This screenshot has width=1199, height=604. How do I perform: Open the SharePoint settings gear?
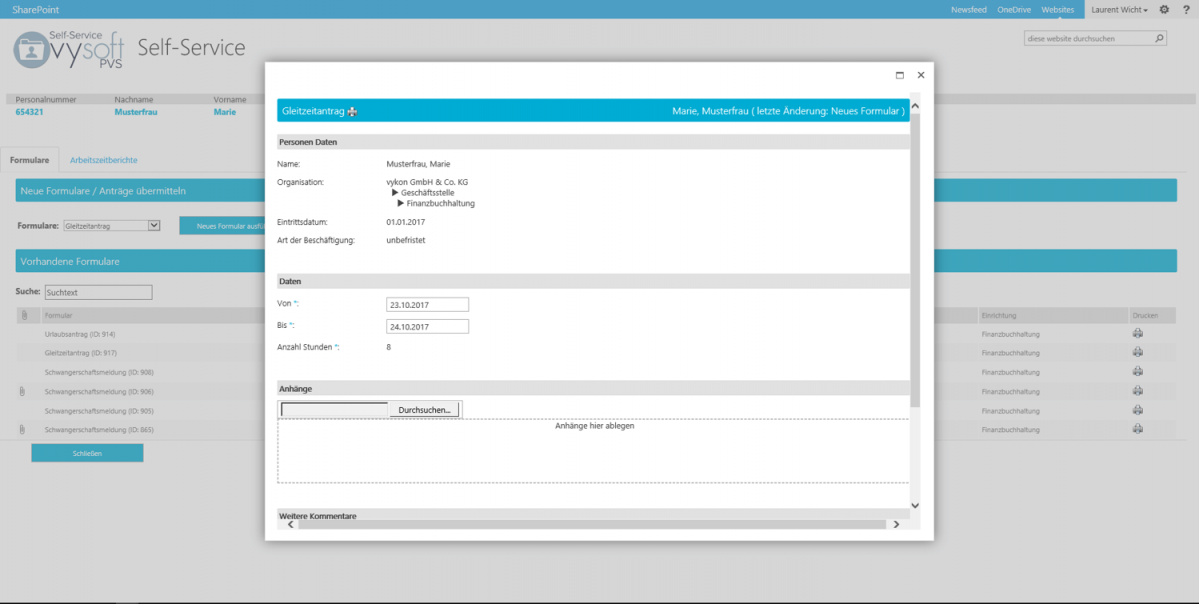coord(1163,9)
